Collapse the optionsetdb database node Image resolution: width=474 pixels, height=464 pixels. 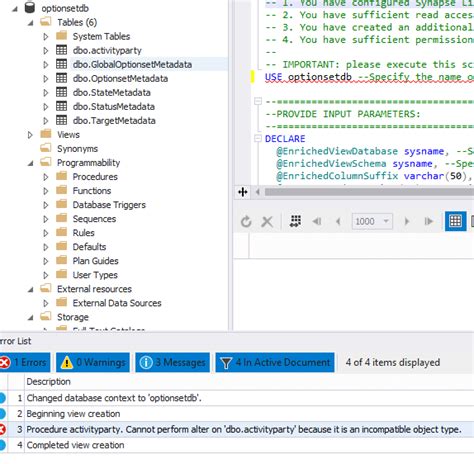(15, 9)
